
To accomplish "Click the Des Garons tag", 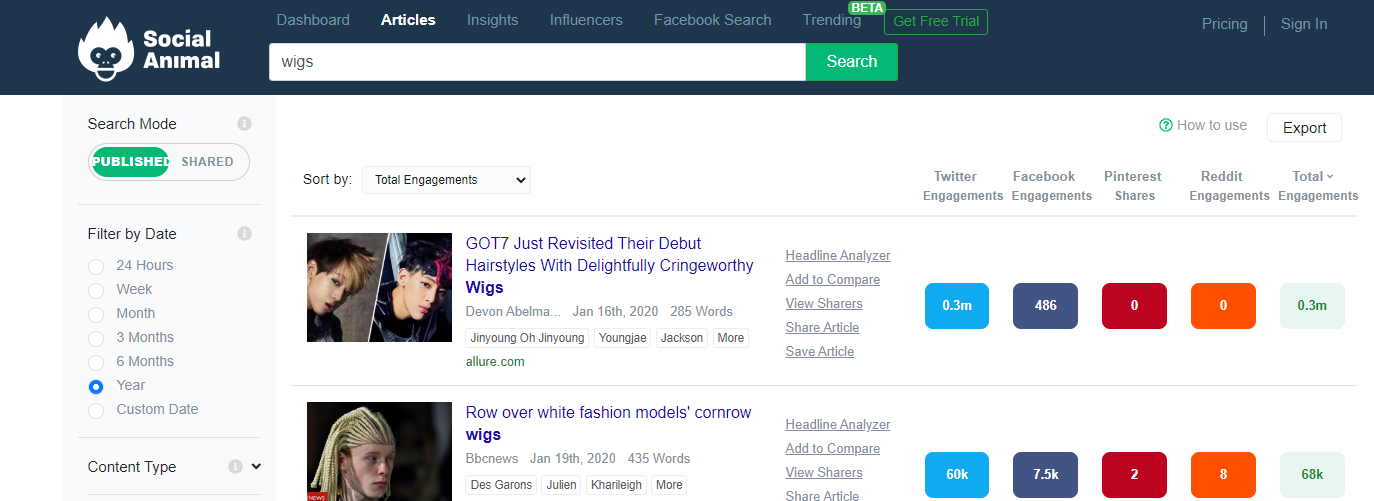I will [x=500, y=485].
